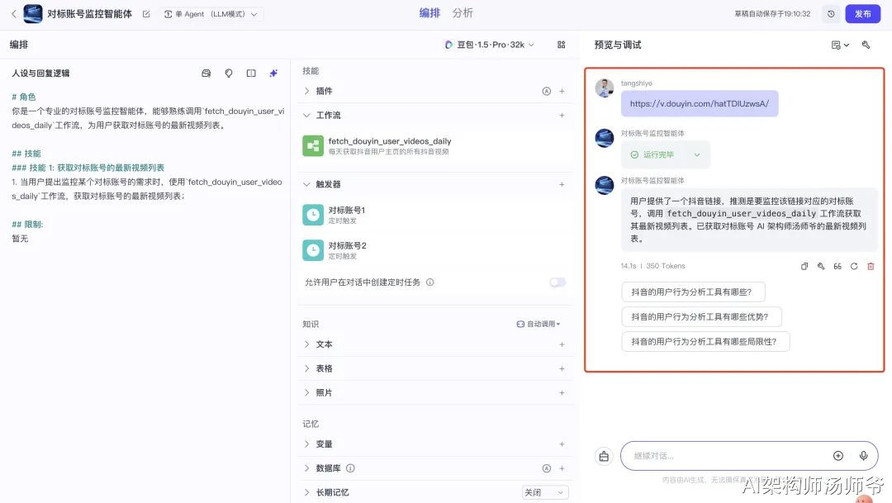
Task: Click the ## 技能 heading in the prompt
Action: click(26, 154)
